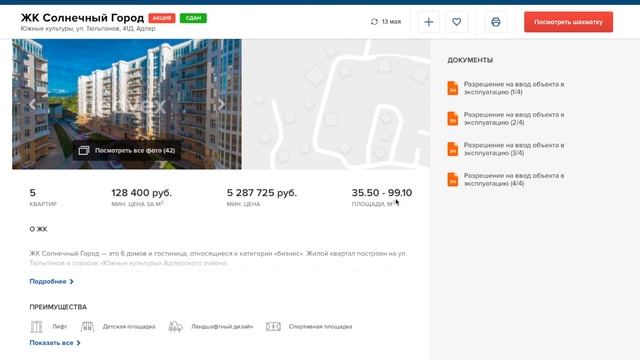Click the 13 мая update date
The width and height of the screenshot is (640, 360).
(391, 22)
